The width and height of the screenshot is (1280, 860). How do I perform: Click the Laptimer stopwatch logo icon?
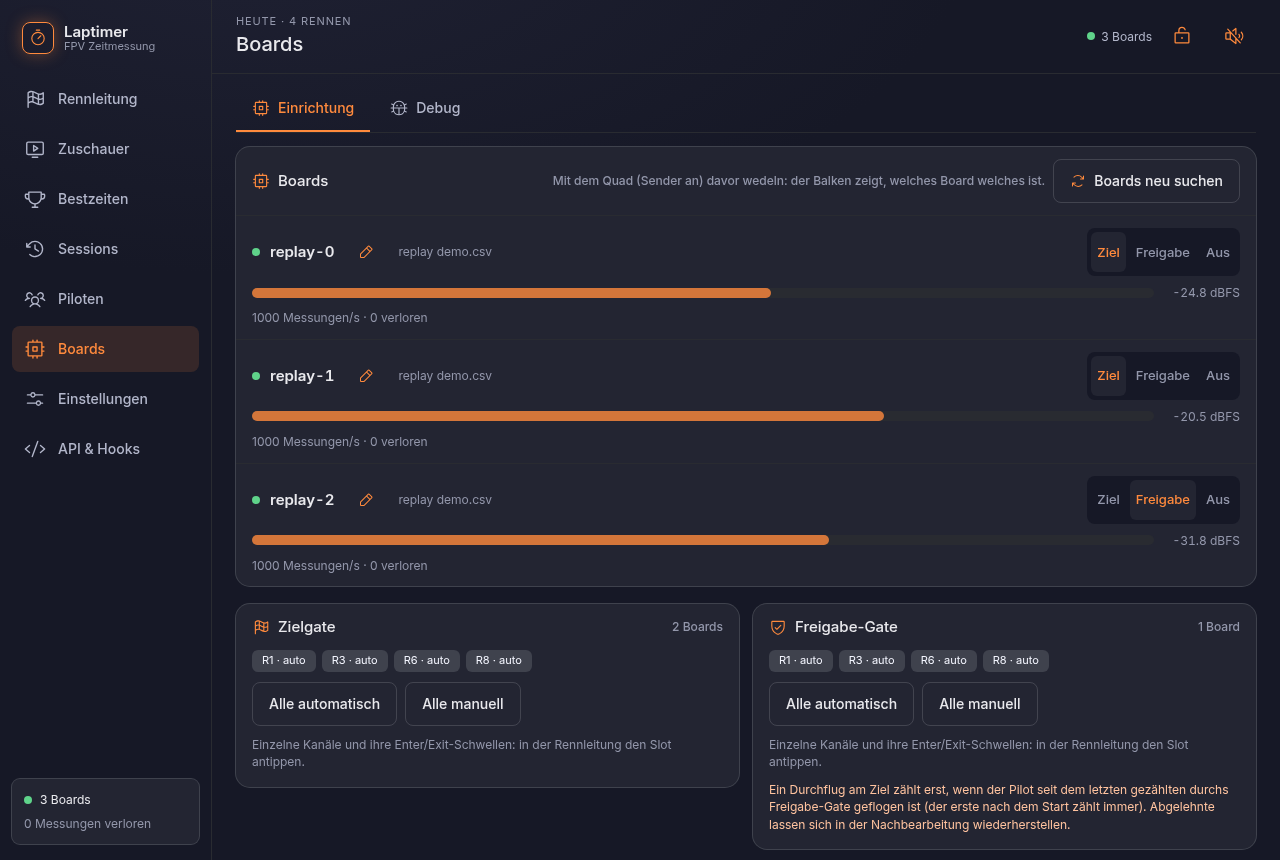(x=38, y=38)
